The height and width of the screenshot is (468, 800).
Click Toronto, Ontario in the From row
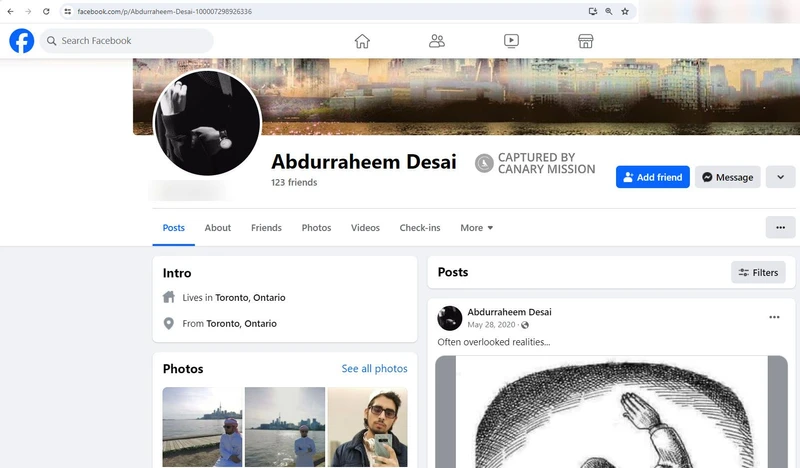[241, 324]
